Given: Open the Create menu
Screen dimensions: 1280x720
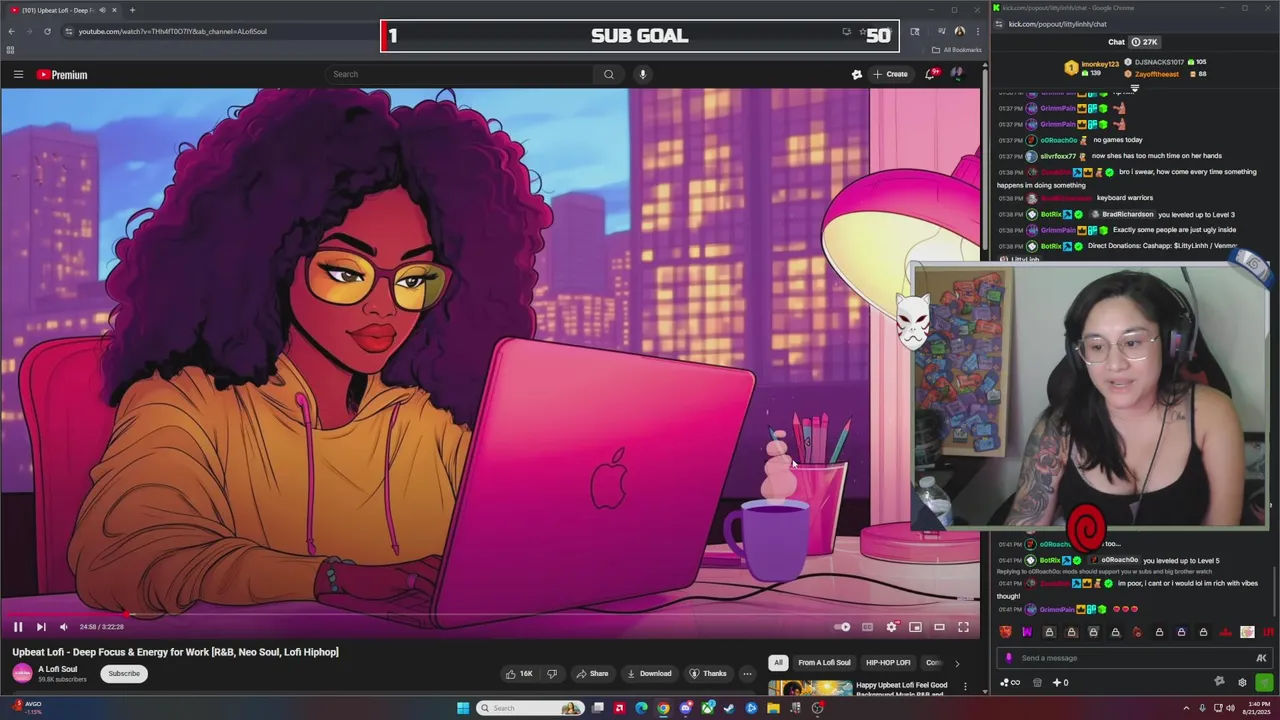Looking at the screenshot, I should coord(890,74).
